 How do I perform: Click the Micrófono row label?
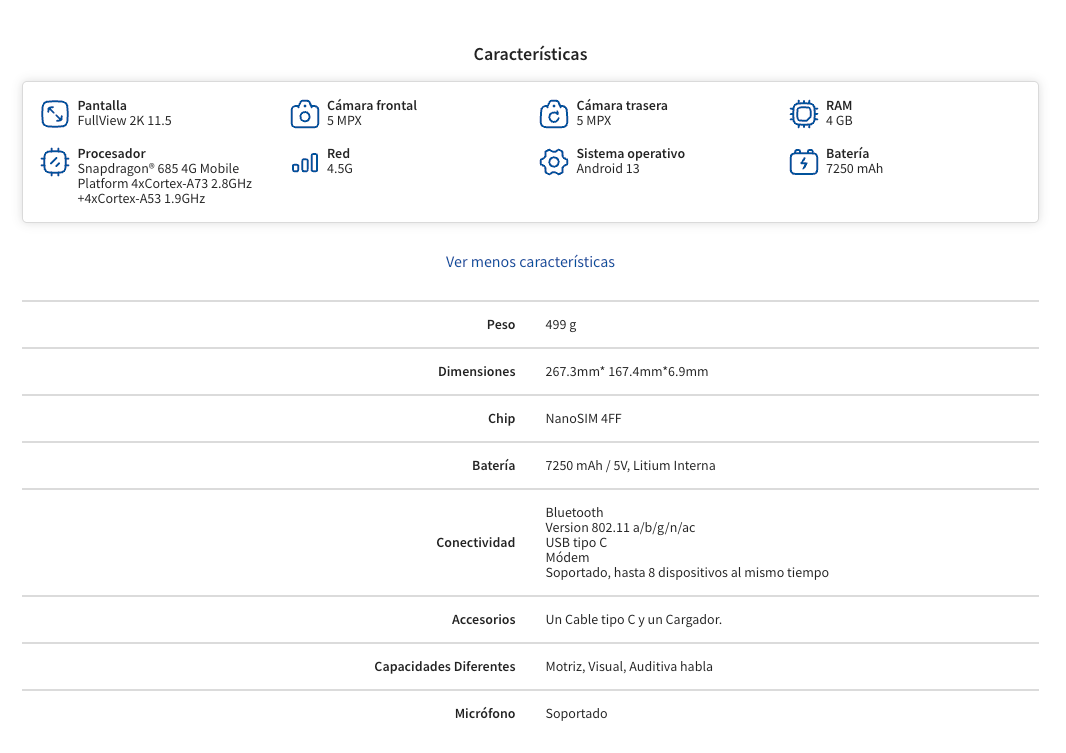[485, 714]
